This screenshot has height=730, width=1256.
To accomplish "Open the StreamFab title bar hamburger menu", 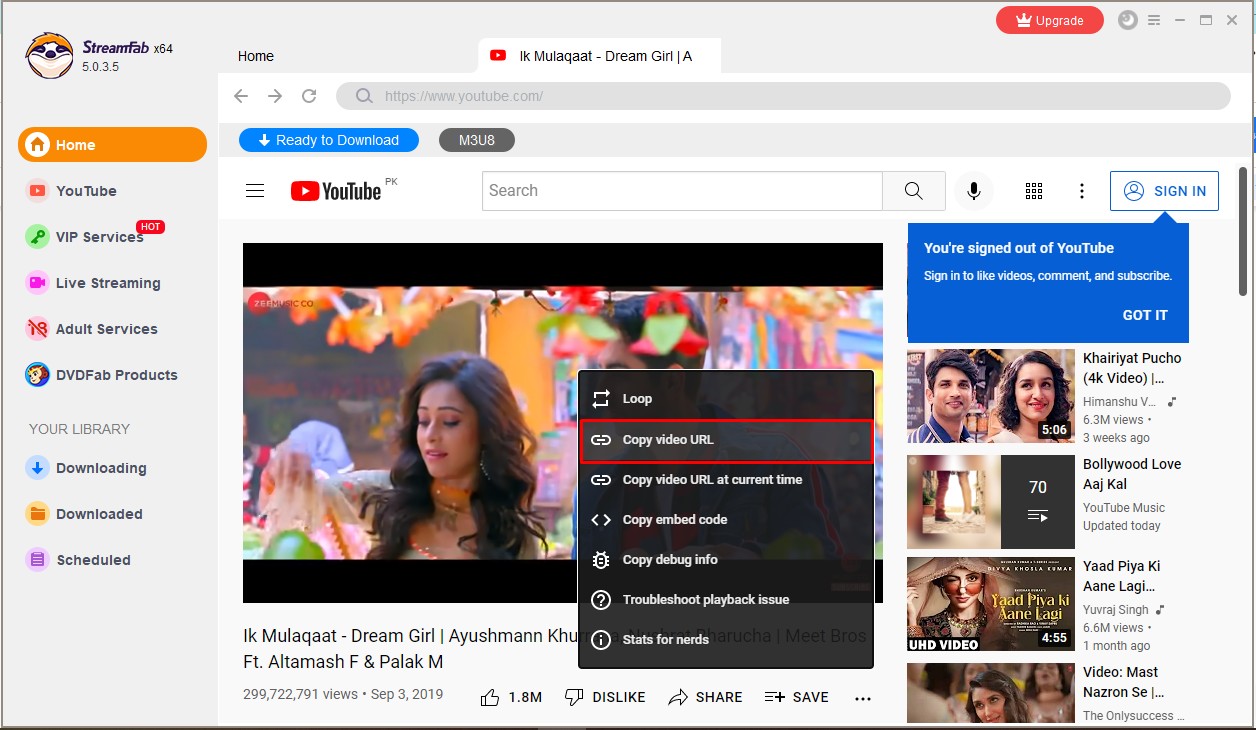I will click(x=1154, y=20).
